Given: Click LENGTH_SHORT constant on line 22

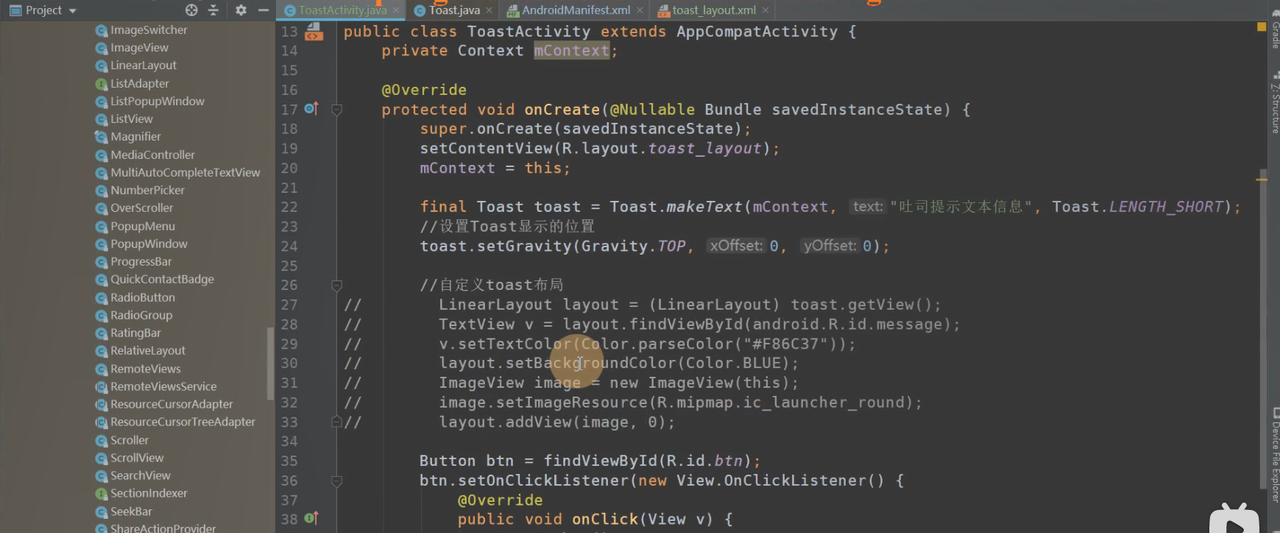Looking at the screenshot, I should coord(1166,207).
